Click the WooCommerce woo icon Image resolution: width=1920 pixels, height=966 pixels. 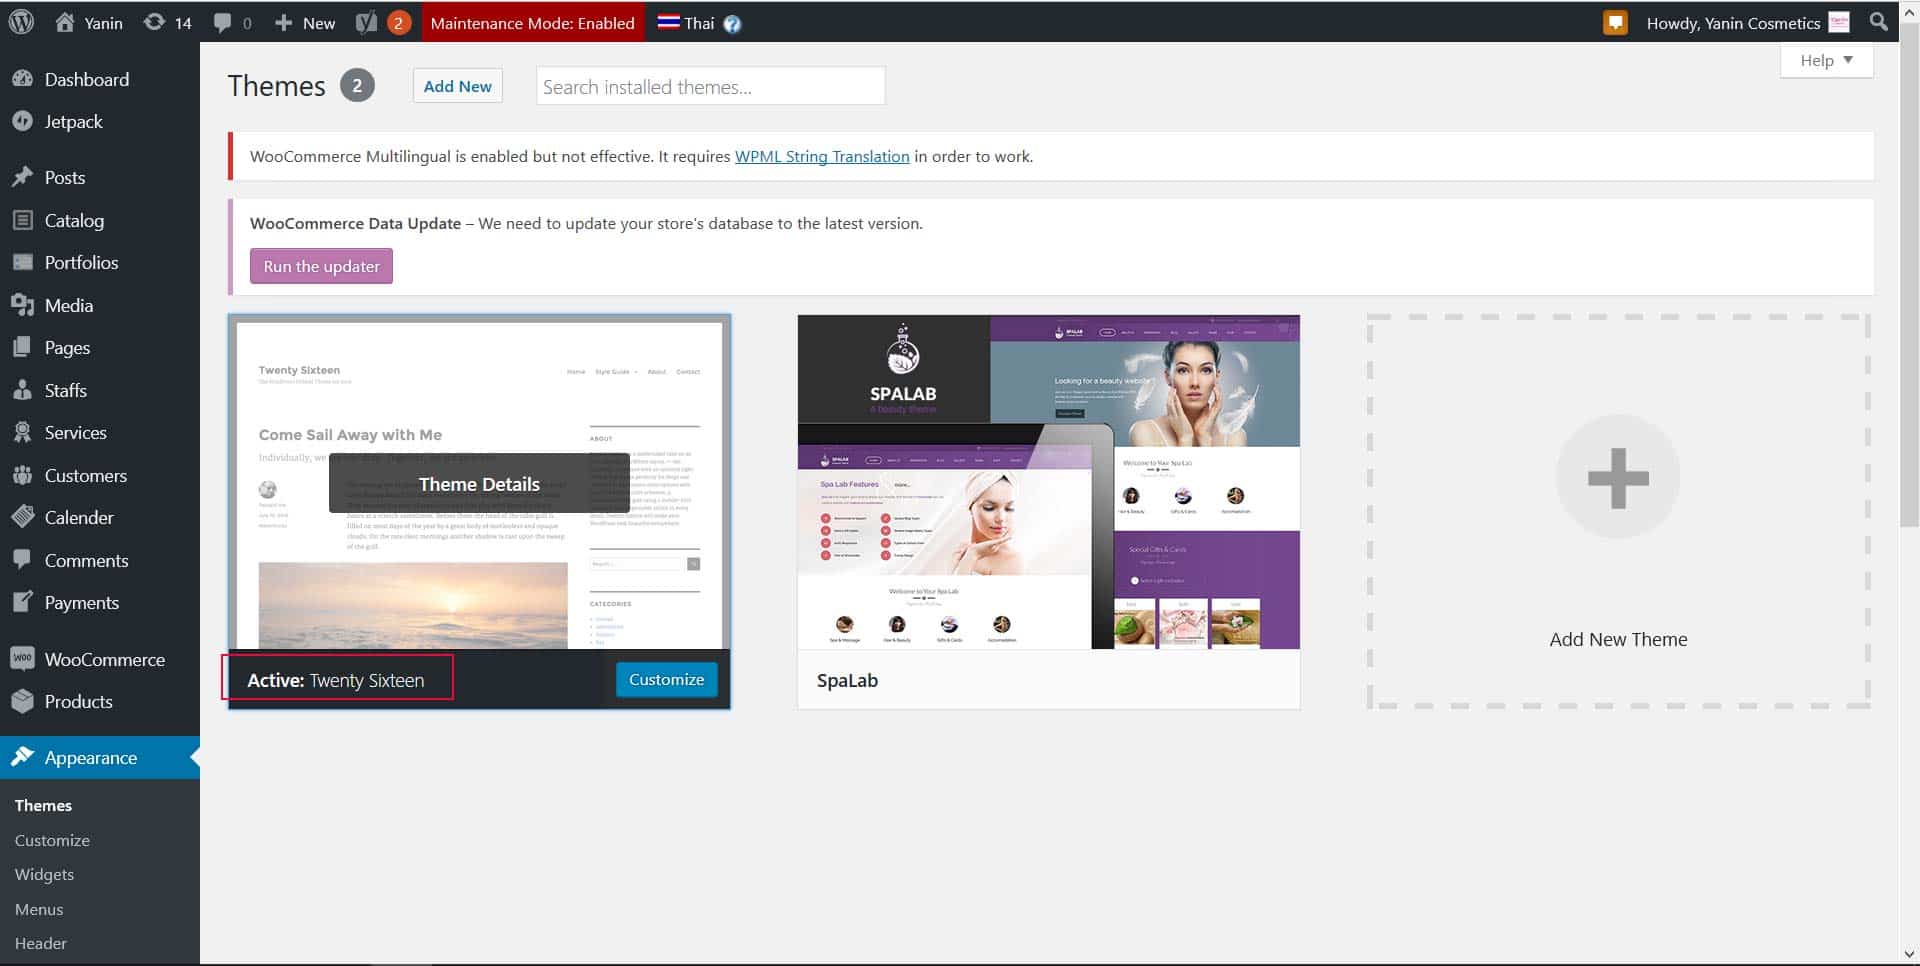22,658
